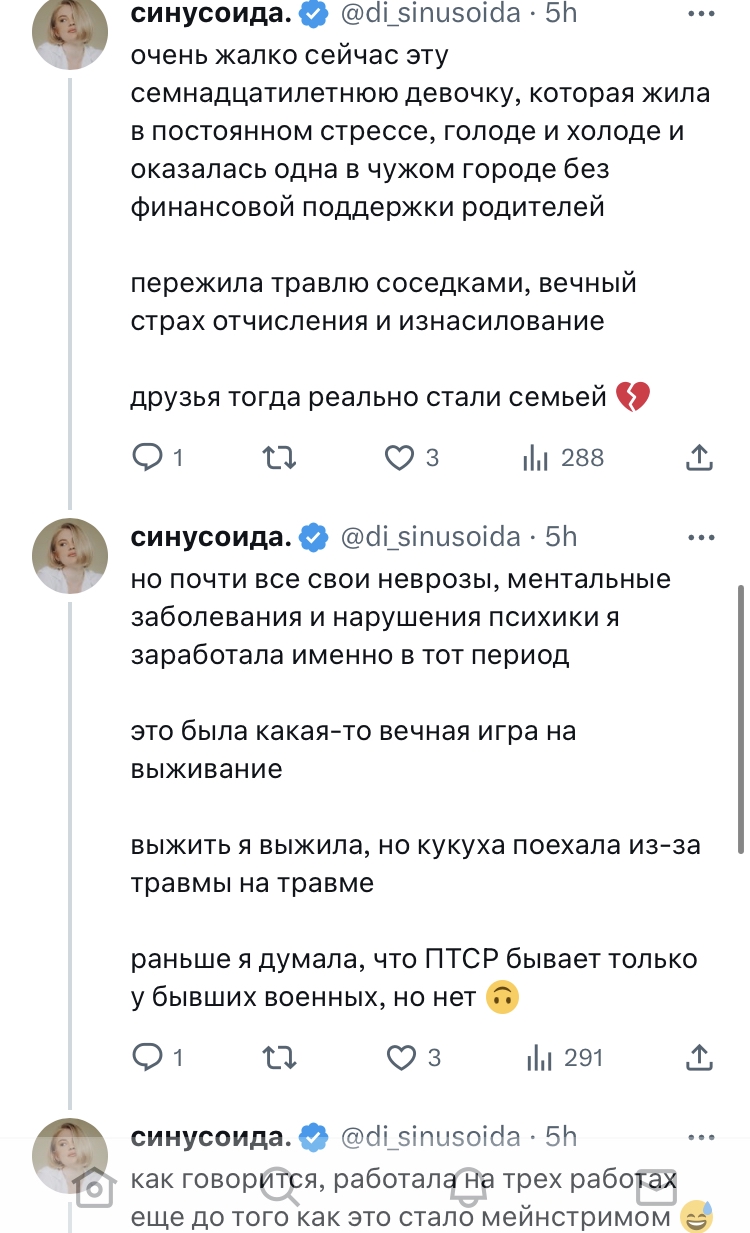Share the tweet with 288 views
Screen dimensions: 750x1233
point(700,458)
